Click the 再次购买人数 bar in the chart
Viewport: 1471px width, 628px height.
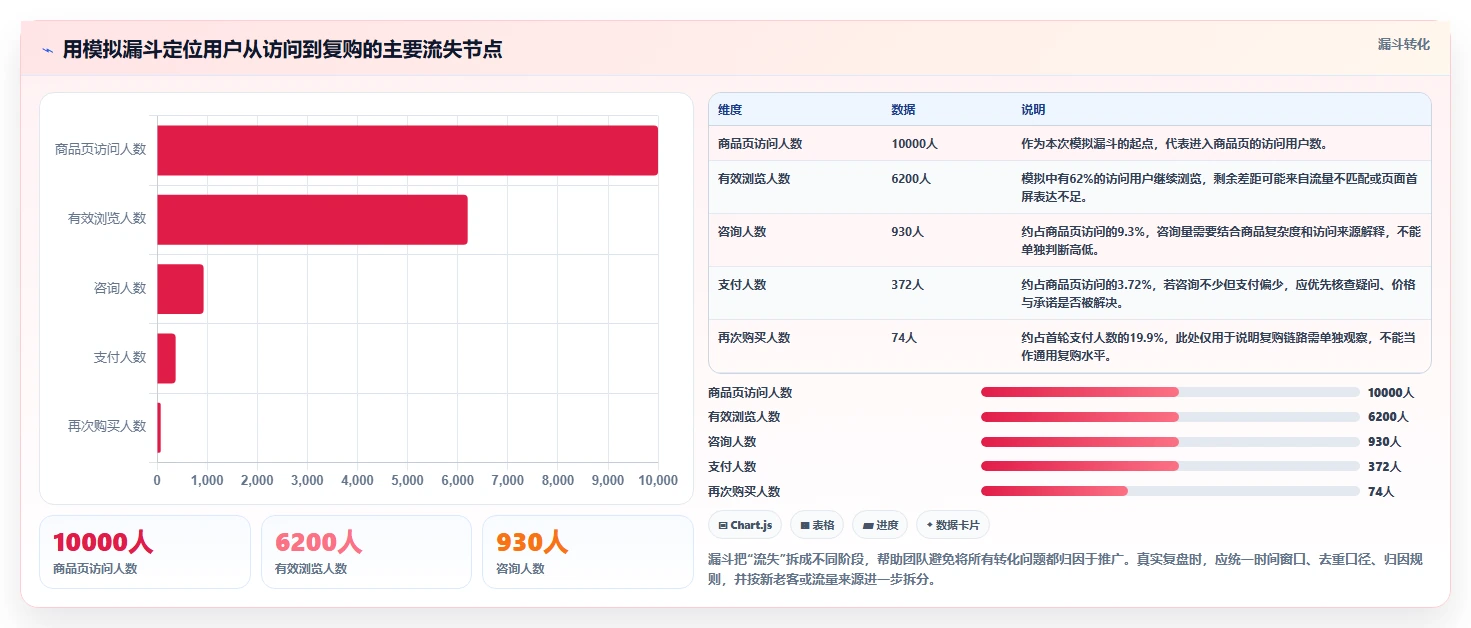tap(159, 427)
